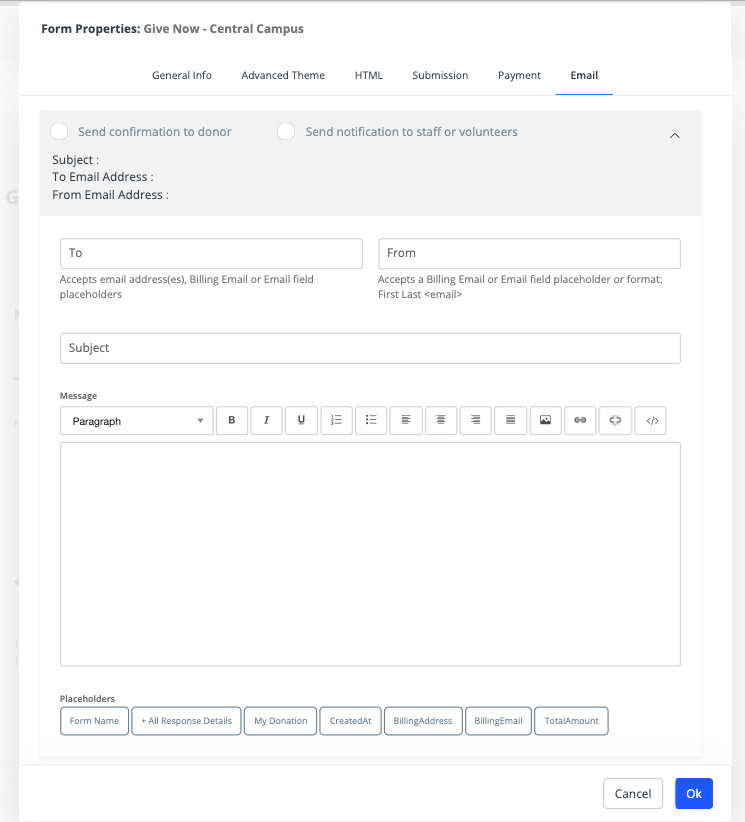Open the Submission tab
This screenshot has width=745, height=822.
click(440, 75)
